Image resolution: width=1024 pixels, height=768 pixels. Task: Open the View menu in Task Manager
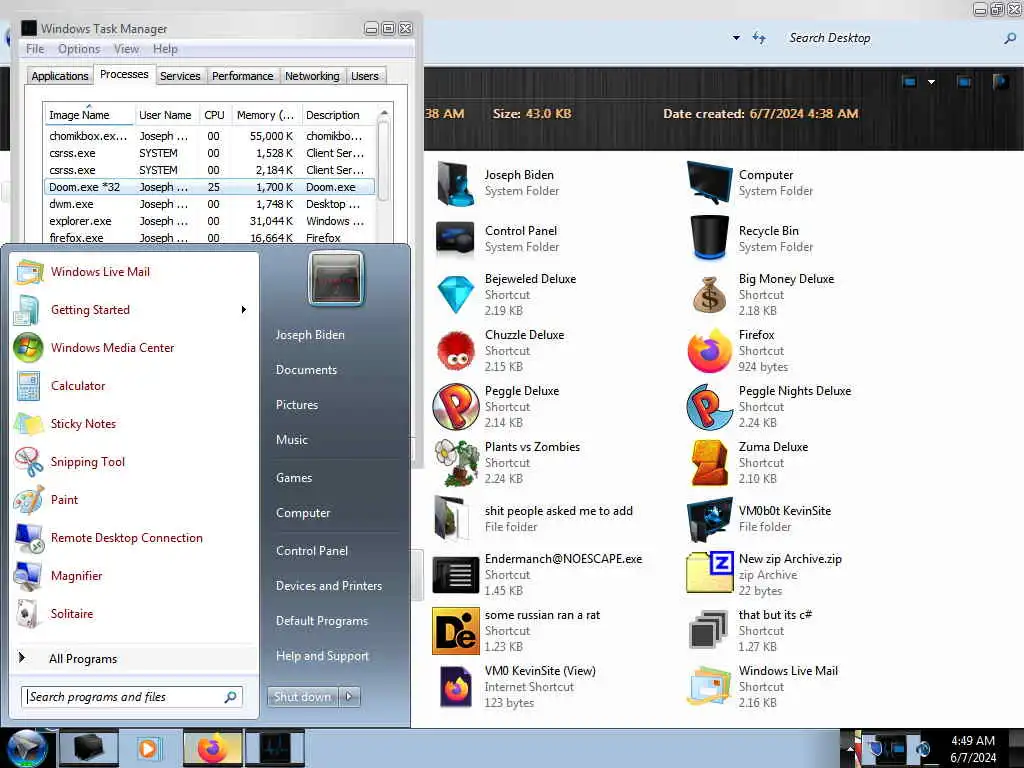point(126,49)
